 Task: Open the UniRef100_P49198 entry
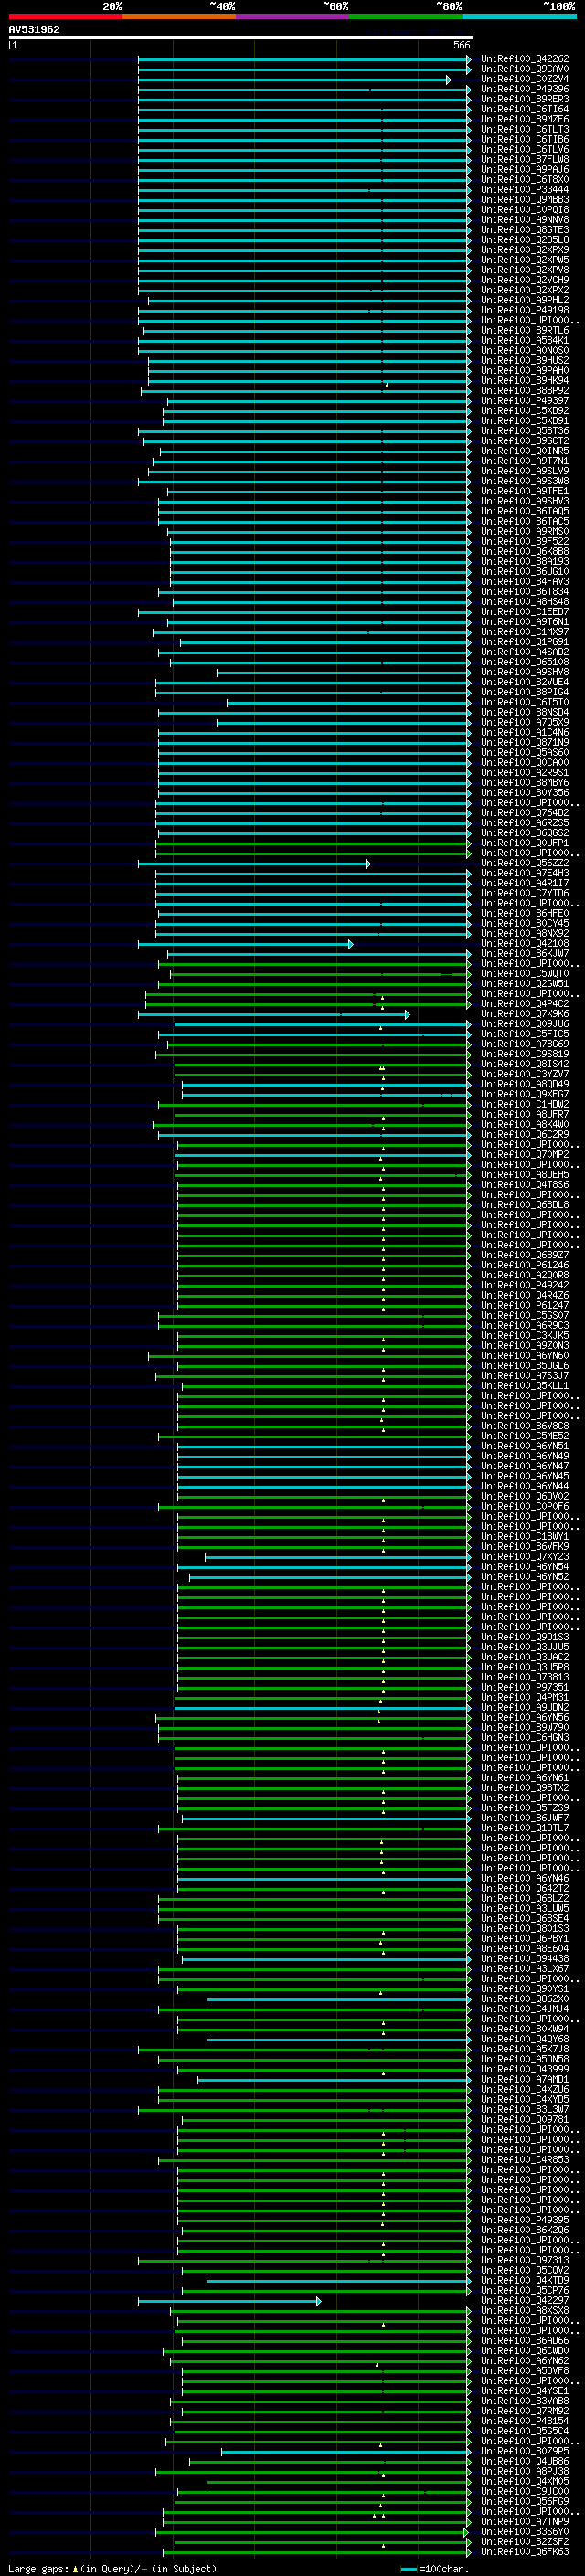coord(525,311)
